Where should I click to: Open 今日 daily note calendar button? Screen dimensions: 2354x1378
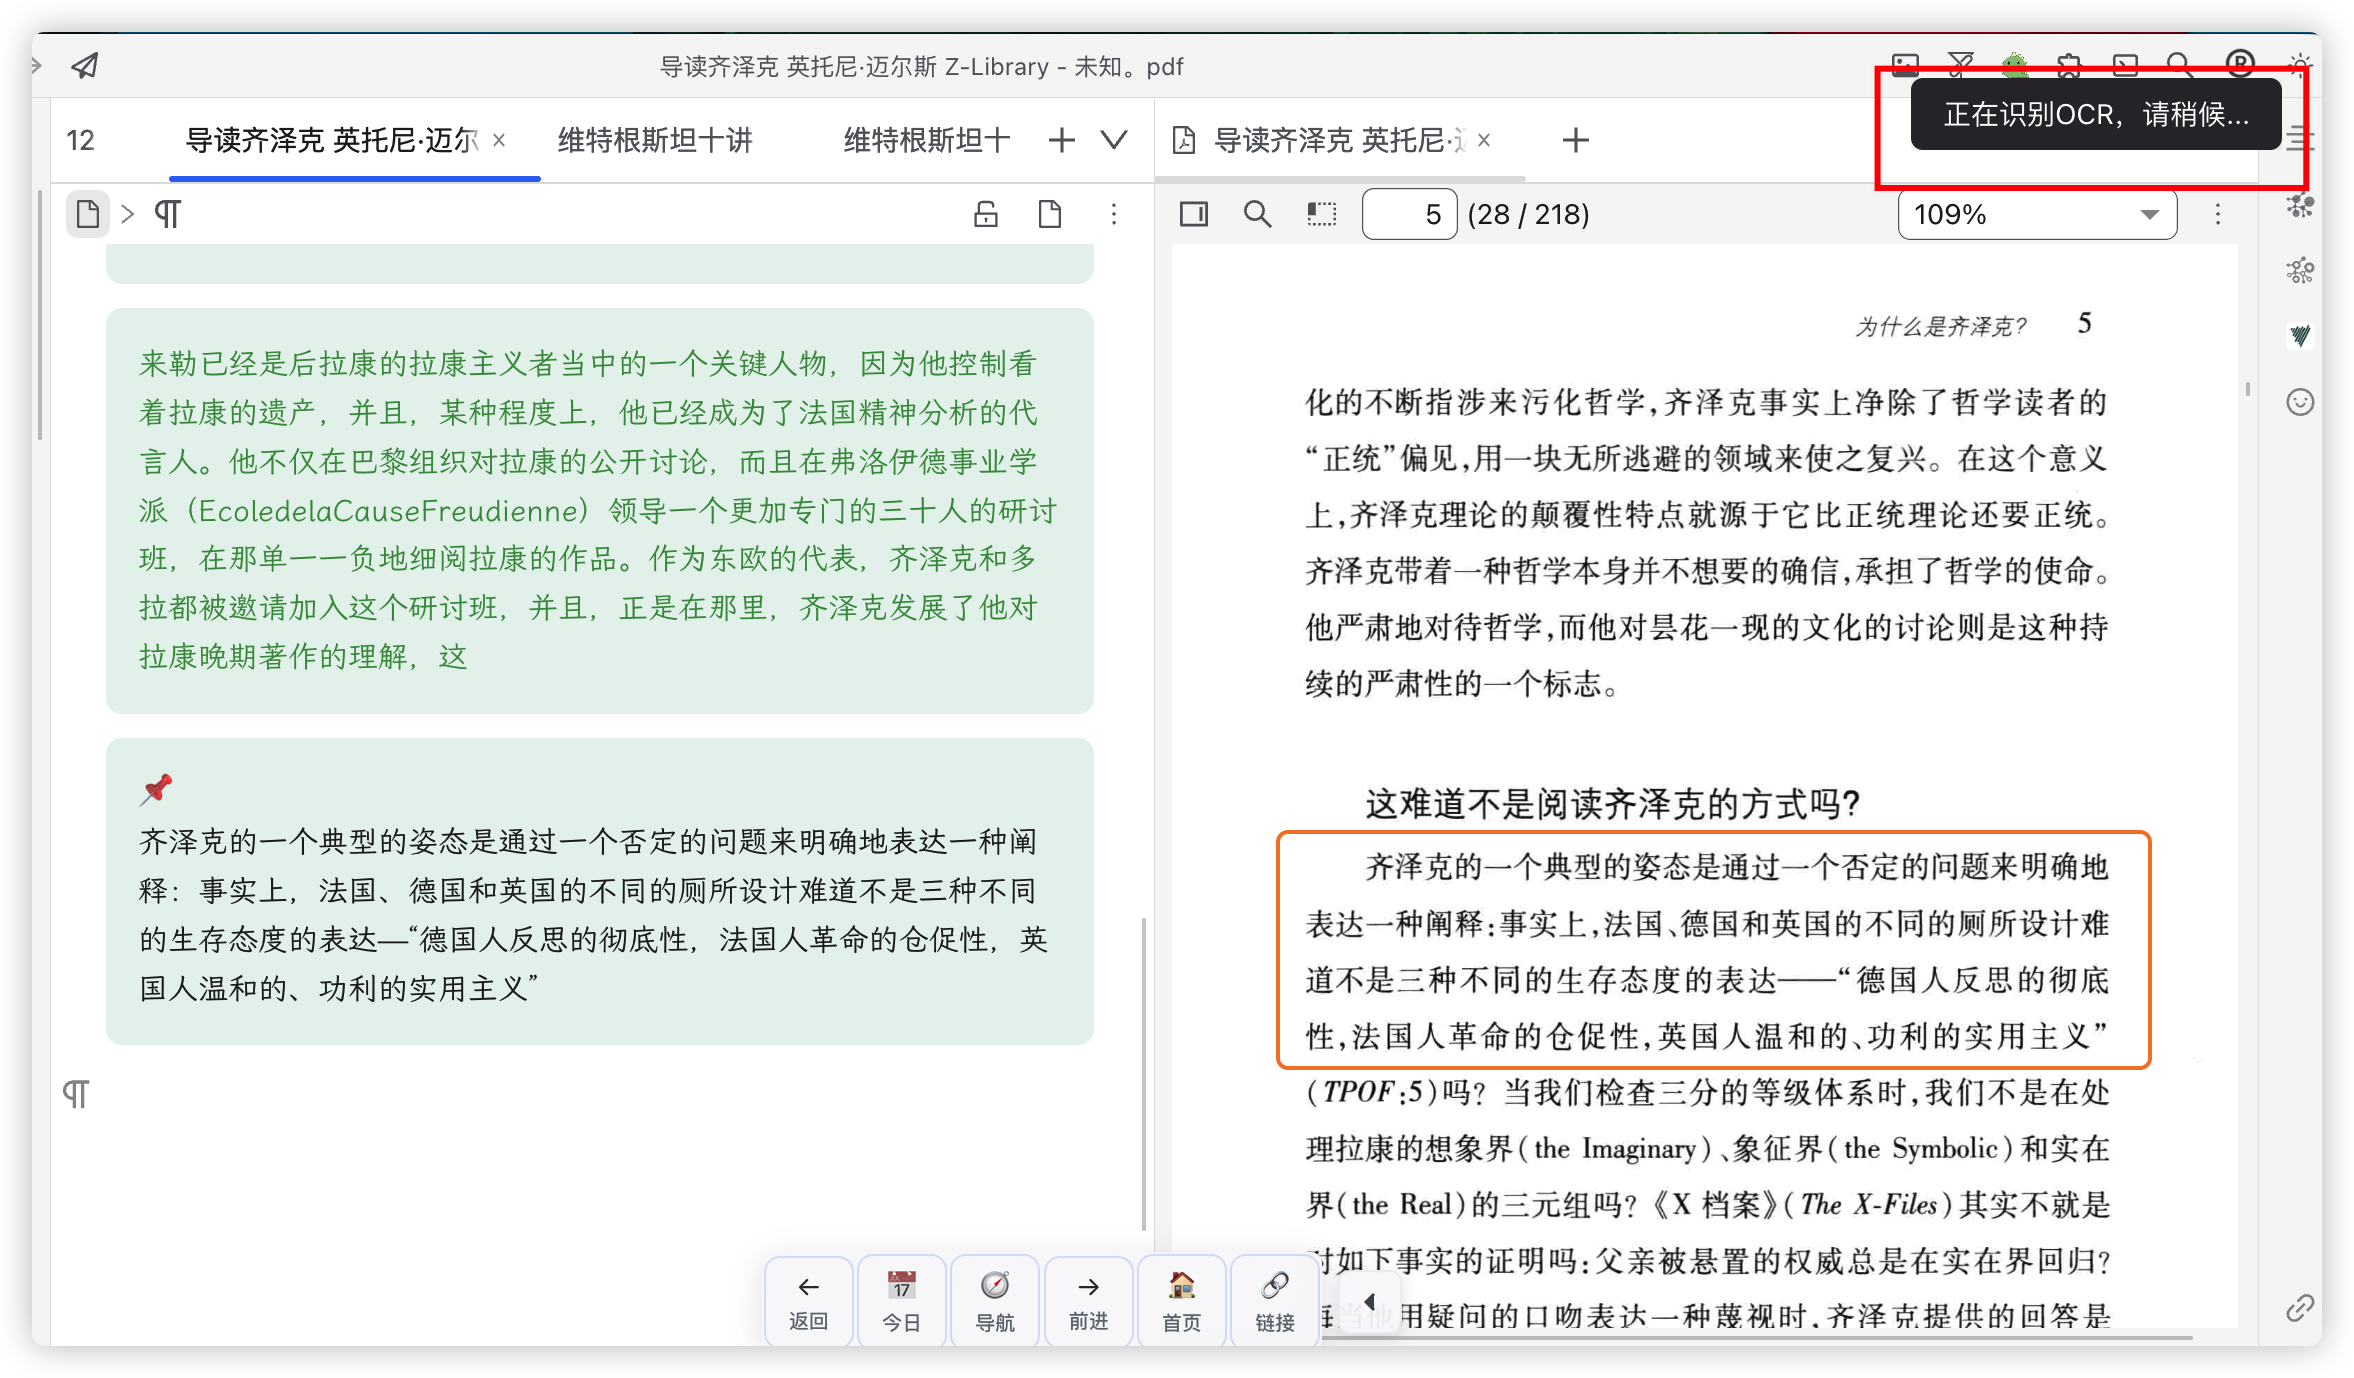901,1300
